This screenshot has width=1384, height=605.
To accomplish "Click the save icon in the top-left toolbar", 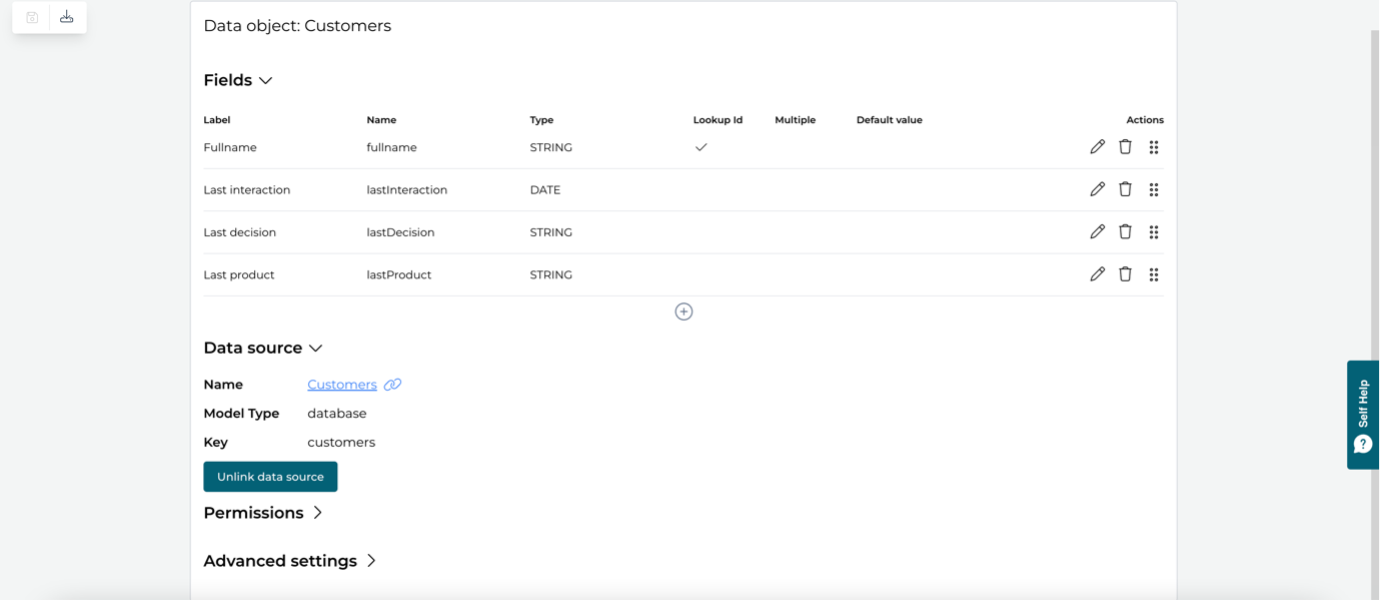I will pyautogui.click(x=30, y=17).
